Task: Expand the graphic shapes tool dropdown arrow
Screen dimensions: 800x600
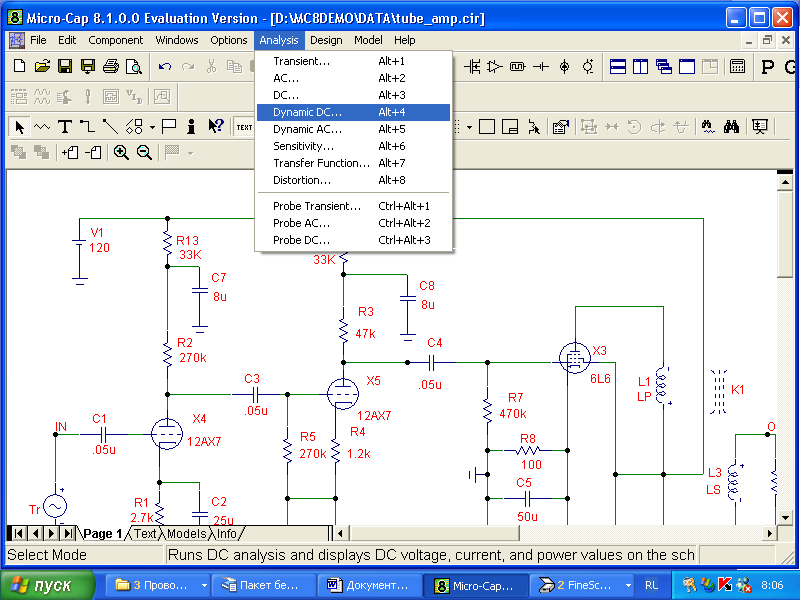Action: coord(152,127)
